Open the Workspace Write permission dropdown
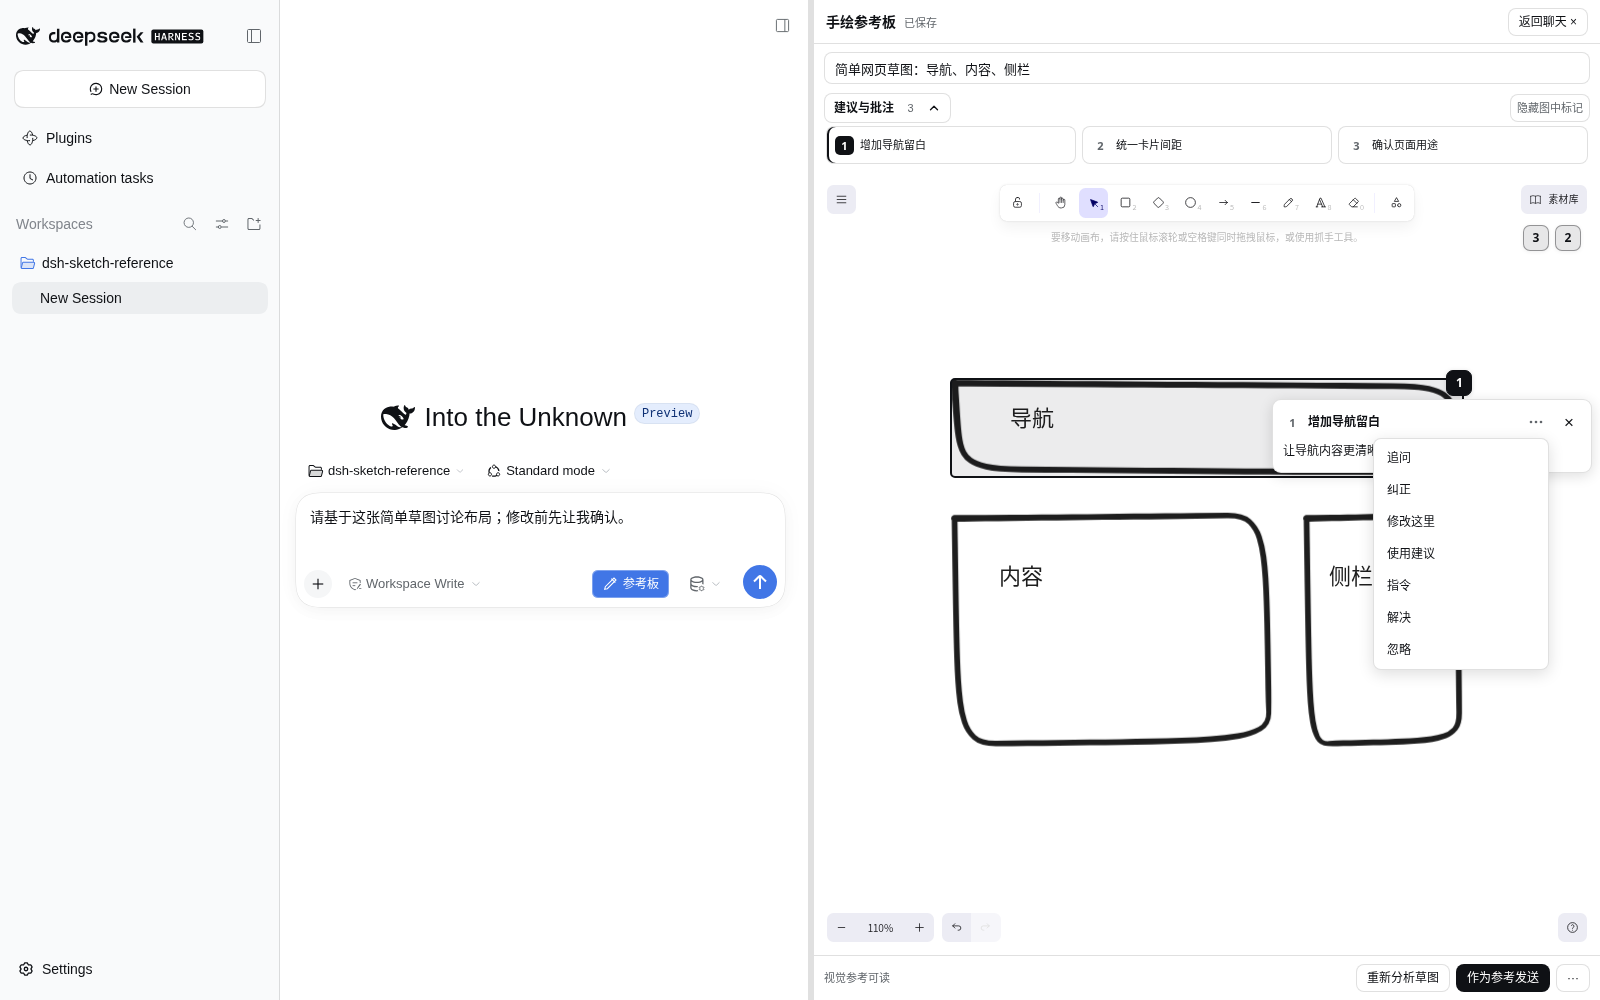 tap(414, 584)
